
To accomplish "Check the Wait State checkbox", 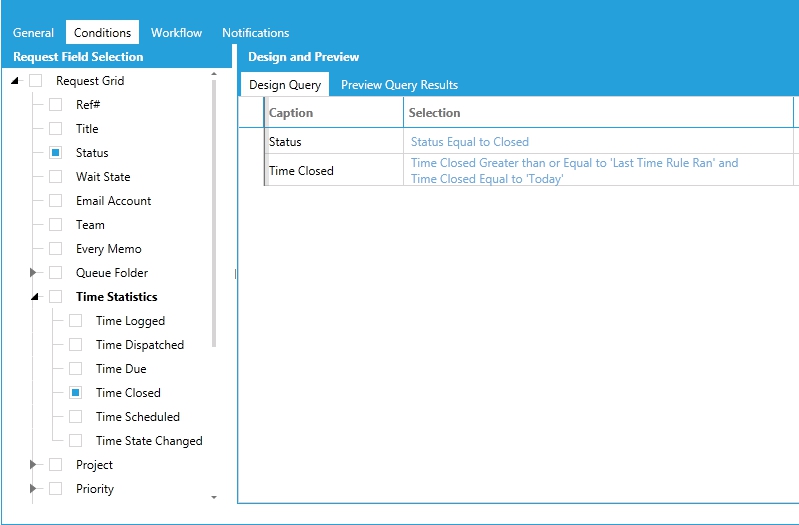I will point(56,176).
